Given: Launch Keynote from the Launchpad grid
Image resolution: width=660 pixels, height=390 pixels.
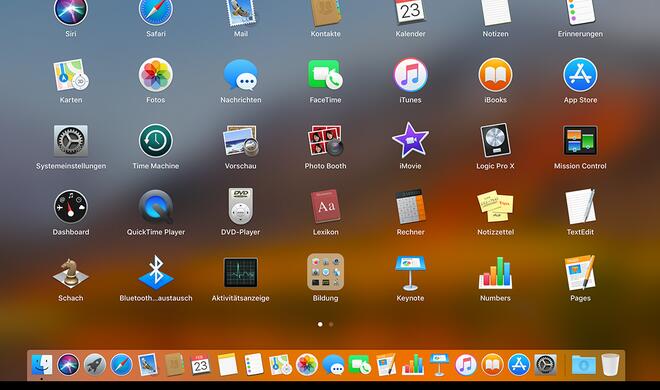Looking at the screenshot, I should (410, 273).
